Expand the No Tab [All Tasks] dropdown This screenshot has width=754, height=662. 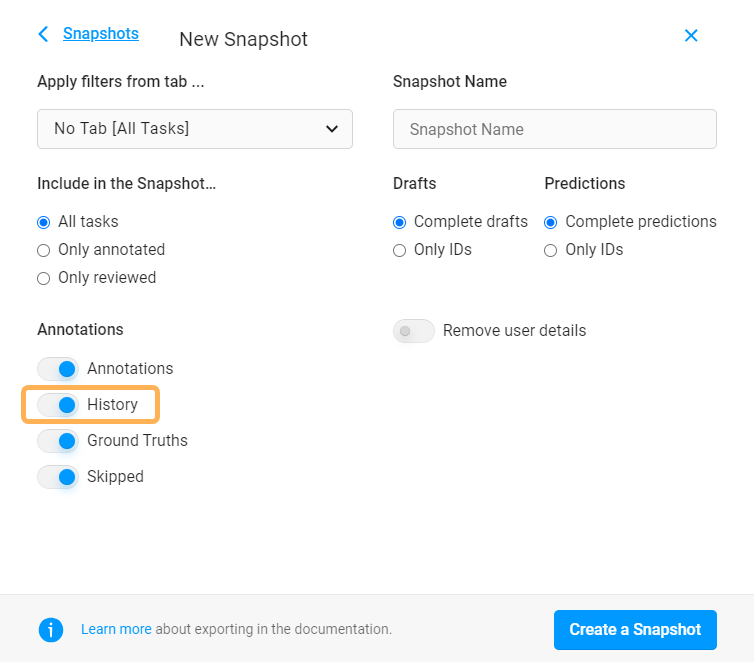click(195, 129)
